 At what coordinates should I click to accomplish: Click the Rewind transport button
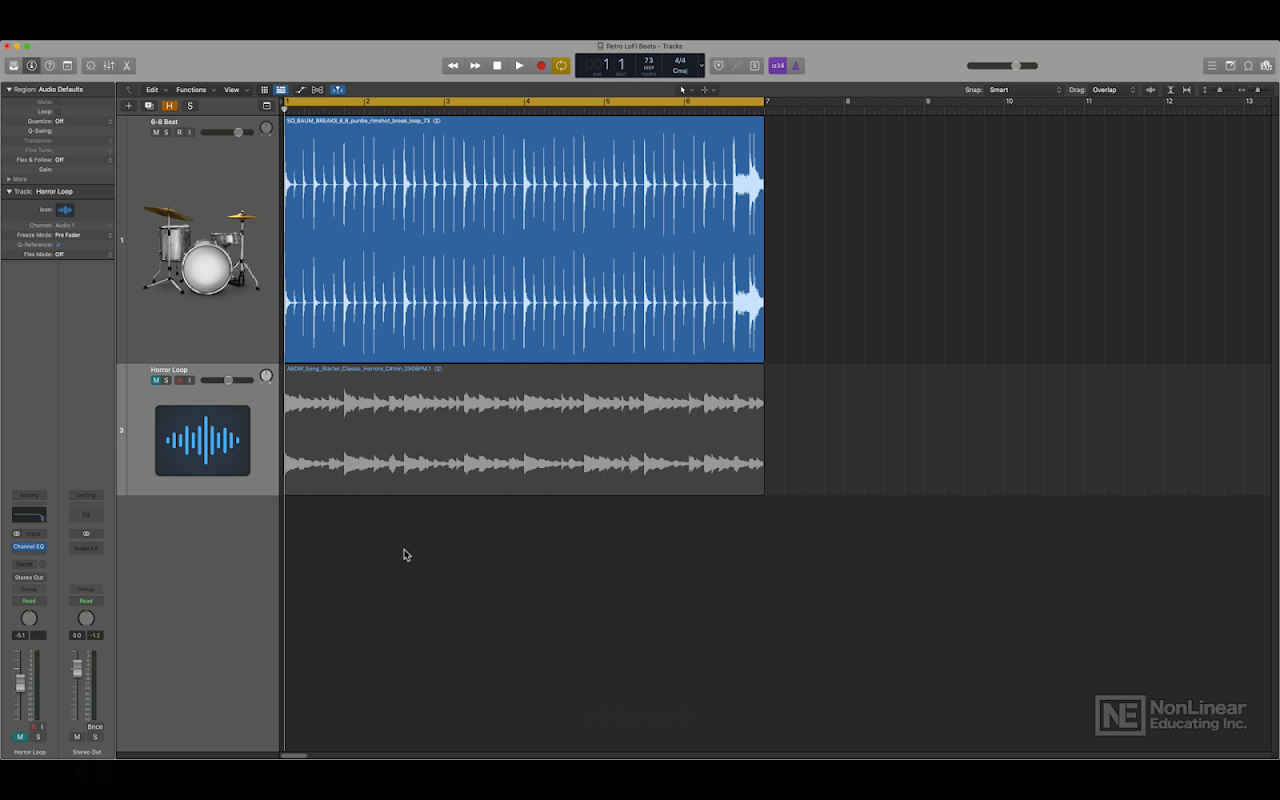click(453, 66)
